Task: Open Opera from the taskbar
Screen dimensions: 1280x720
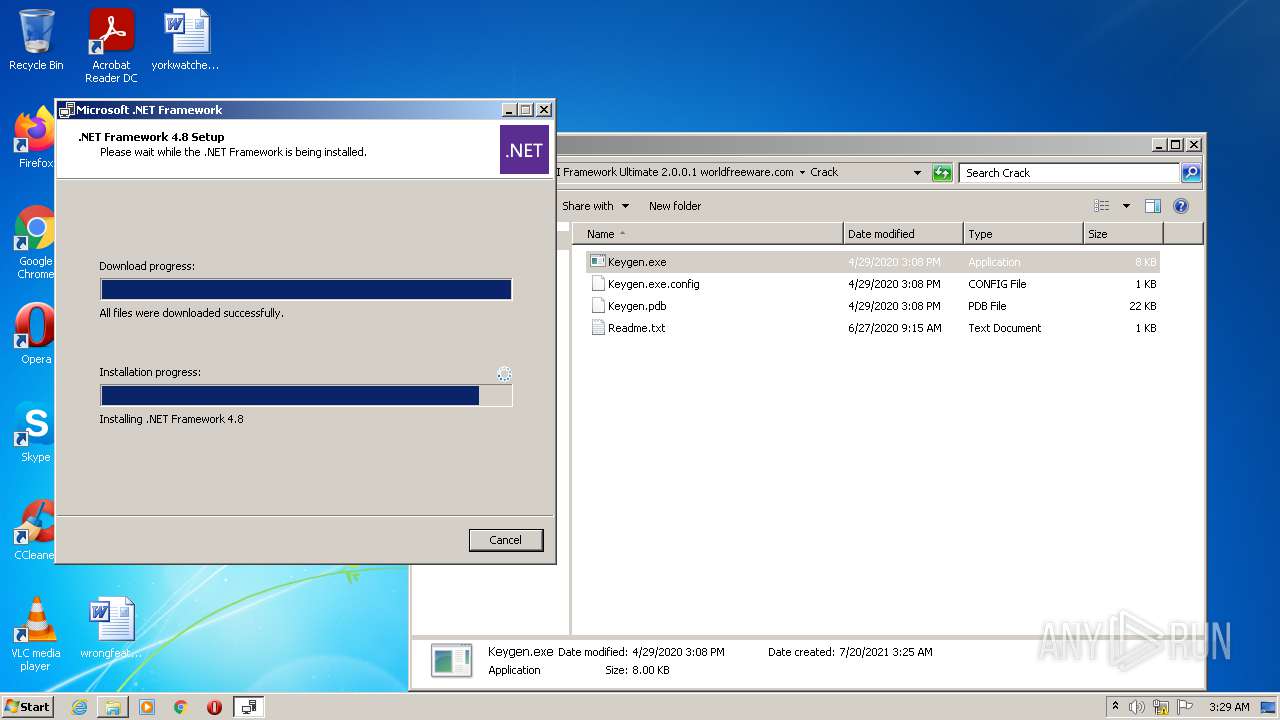Action: tap(214, 707)
